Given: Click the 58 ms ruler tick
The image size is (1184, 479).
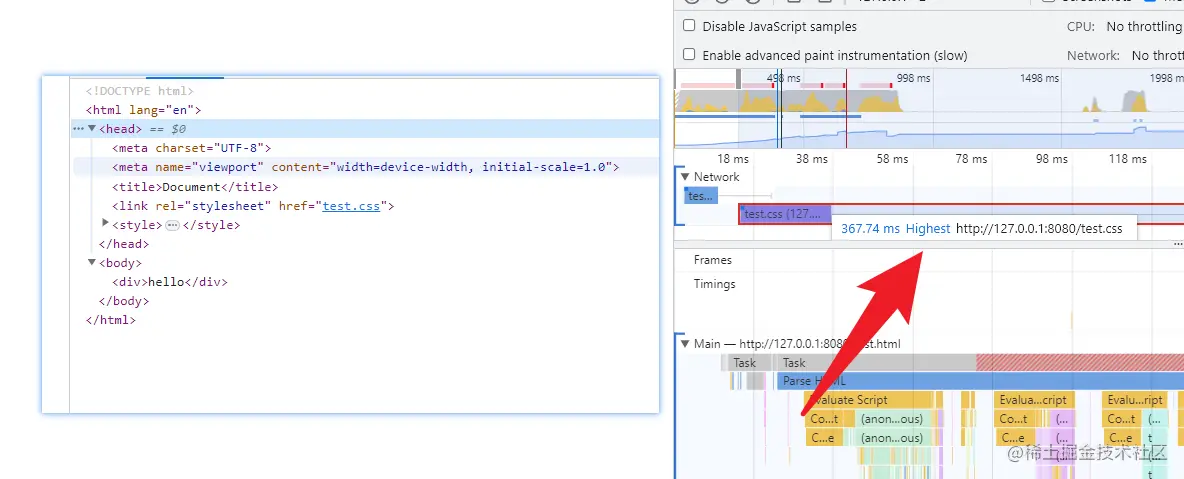Looking at the screenshot, I should (892, 159).
